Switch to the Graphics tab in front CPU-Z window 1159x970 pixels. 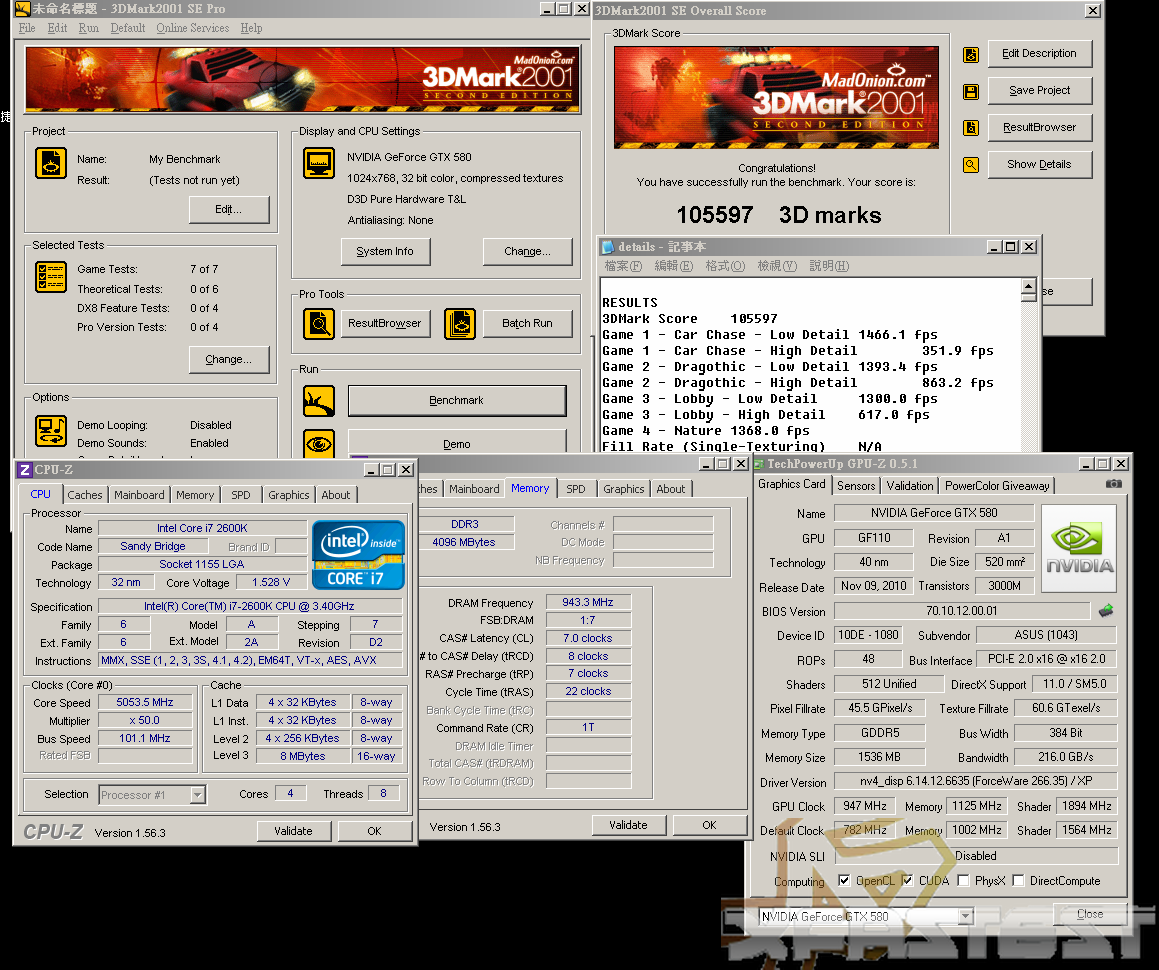pyautogui.click(x=289, y=495)
